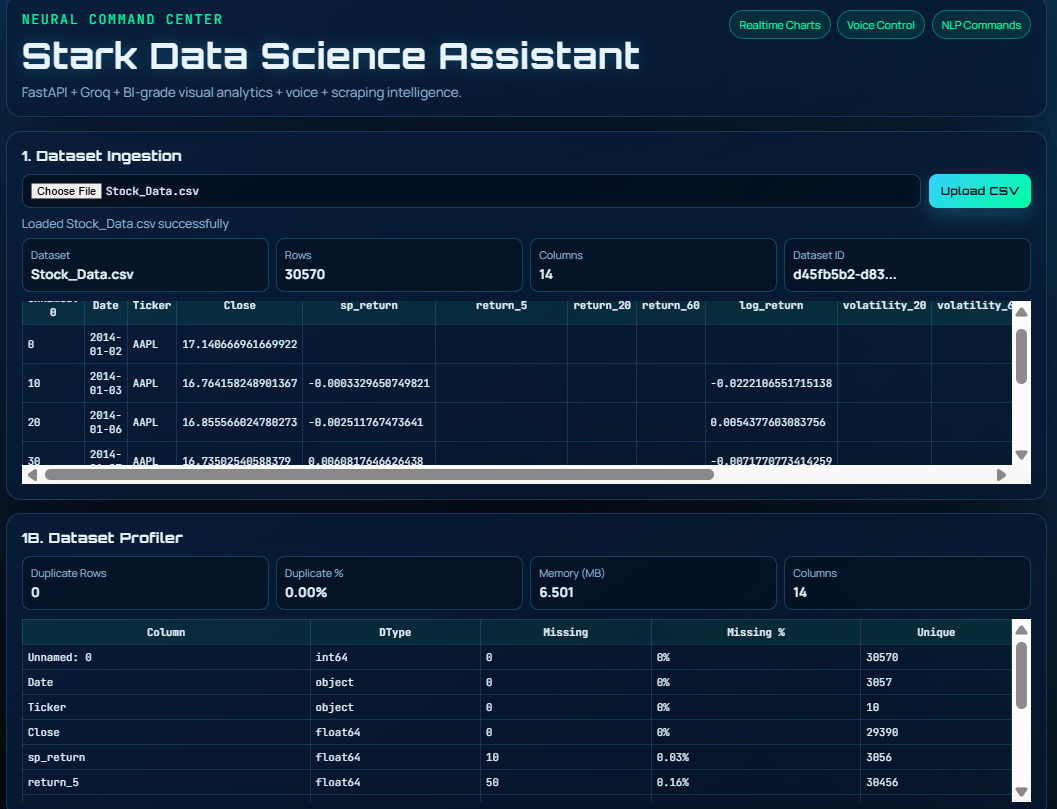The width and height of the screenshot is (1057, 809).
Task: Click profiler table scrollbar down arrow
Action: pos(1021,792)
